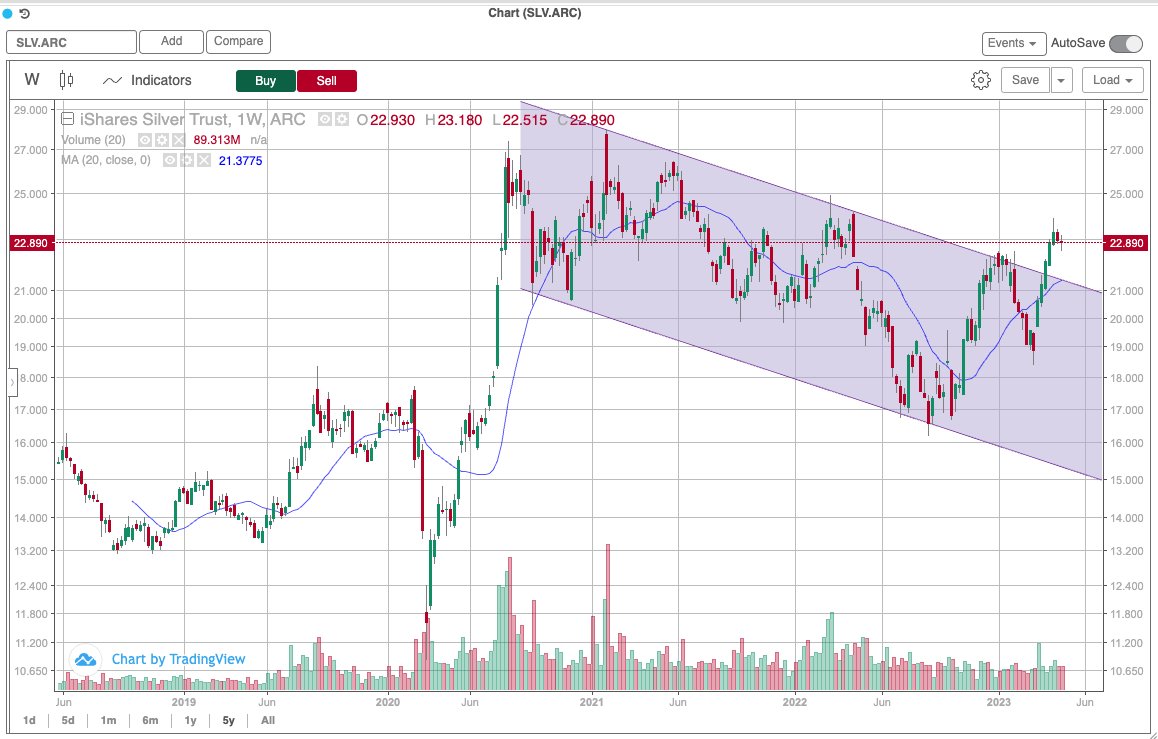Click the MA (20, close, 0) legend label
The width and height of the screenshot is (1158, 739).
point(106,160)
